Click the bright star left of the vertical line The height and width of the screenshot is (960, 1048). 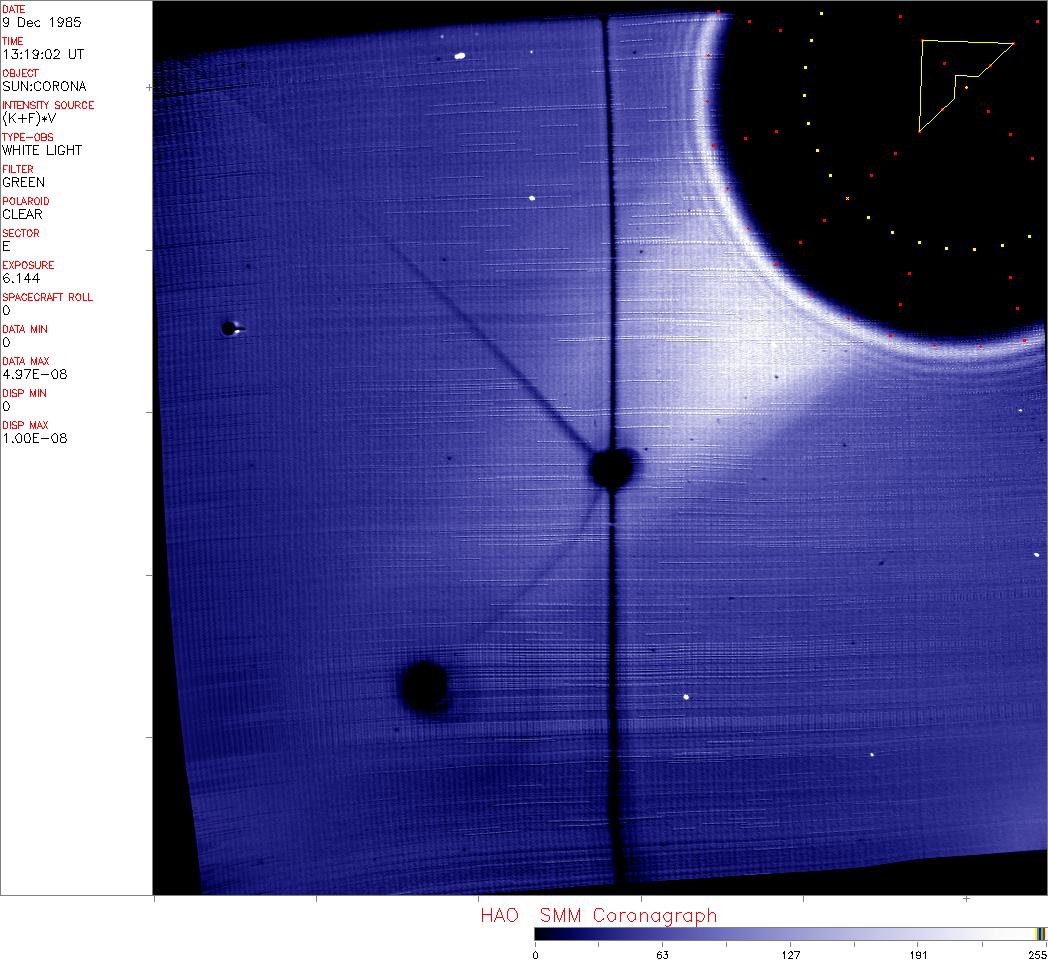click(532, 198)
